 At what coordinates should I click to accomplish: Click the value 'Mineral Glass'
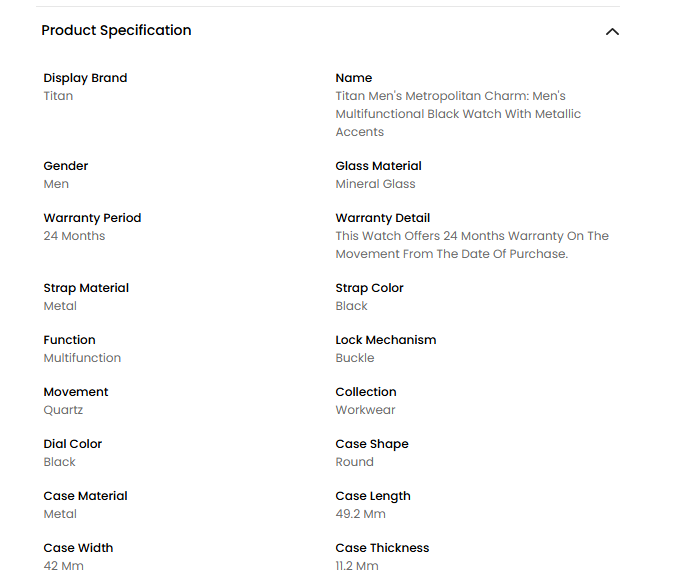coord(375,184)
